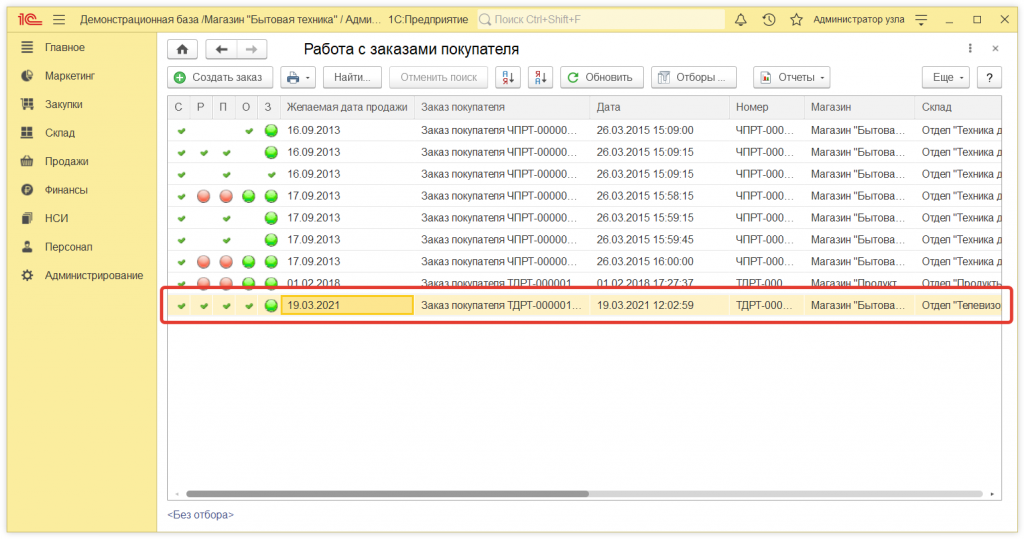Go to the home page icon
Screen dimensions: 1024x539
182,49
